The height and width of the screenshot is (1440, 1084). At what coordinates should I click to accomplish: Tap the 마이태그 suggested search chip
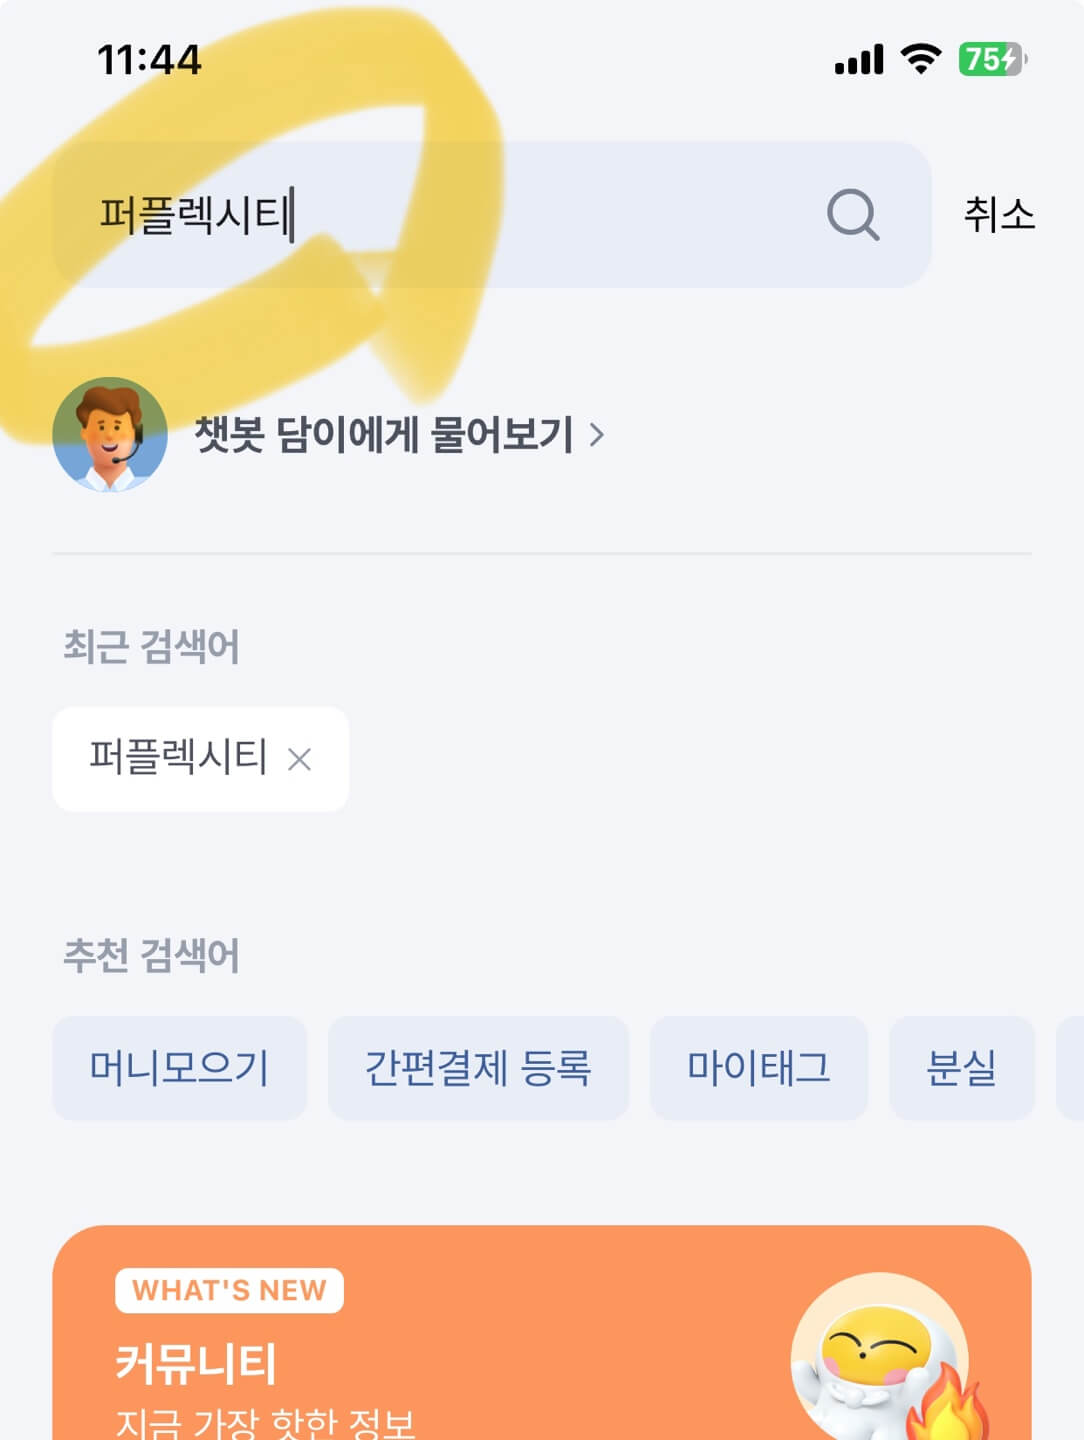(x=759, y=1068)
